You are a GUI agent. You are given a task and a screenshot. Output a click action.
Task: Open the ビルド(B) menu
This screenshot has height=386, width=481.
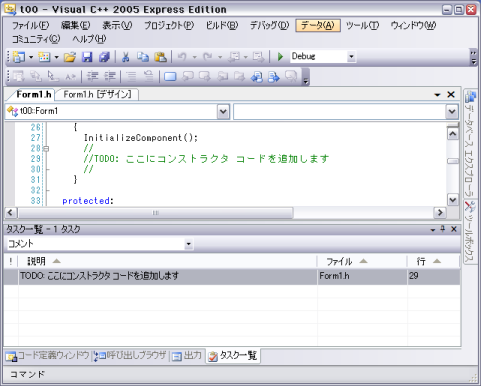pyautogui.click(x=222, y=25)
